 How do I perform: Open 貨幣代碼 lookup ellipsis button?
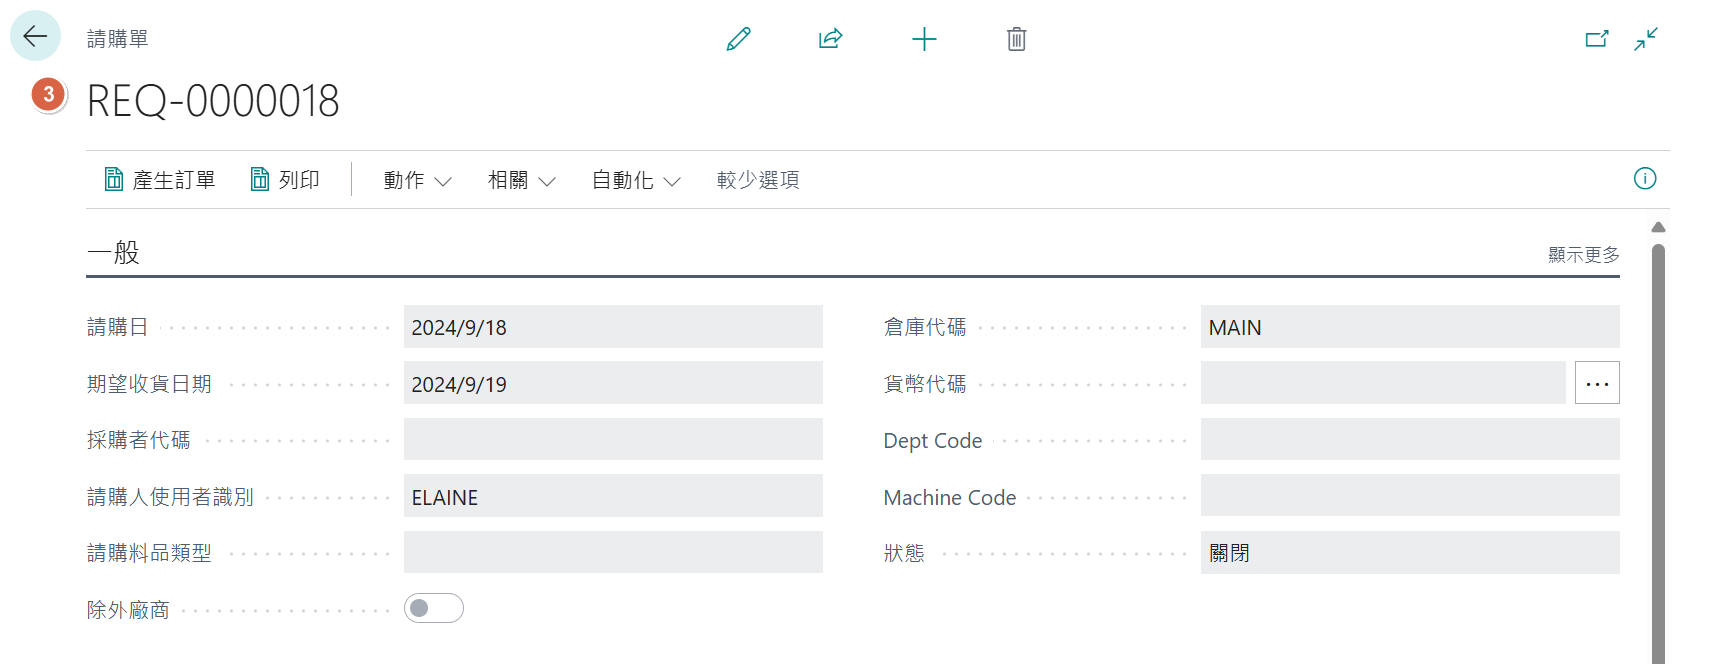click(x=1597, y=383)
